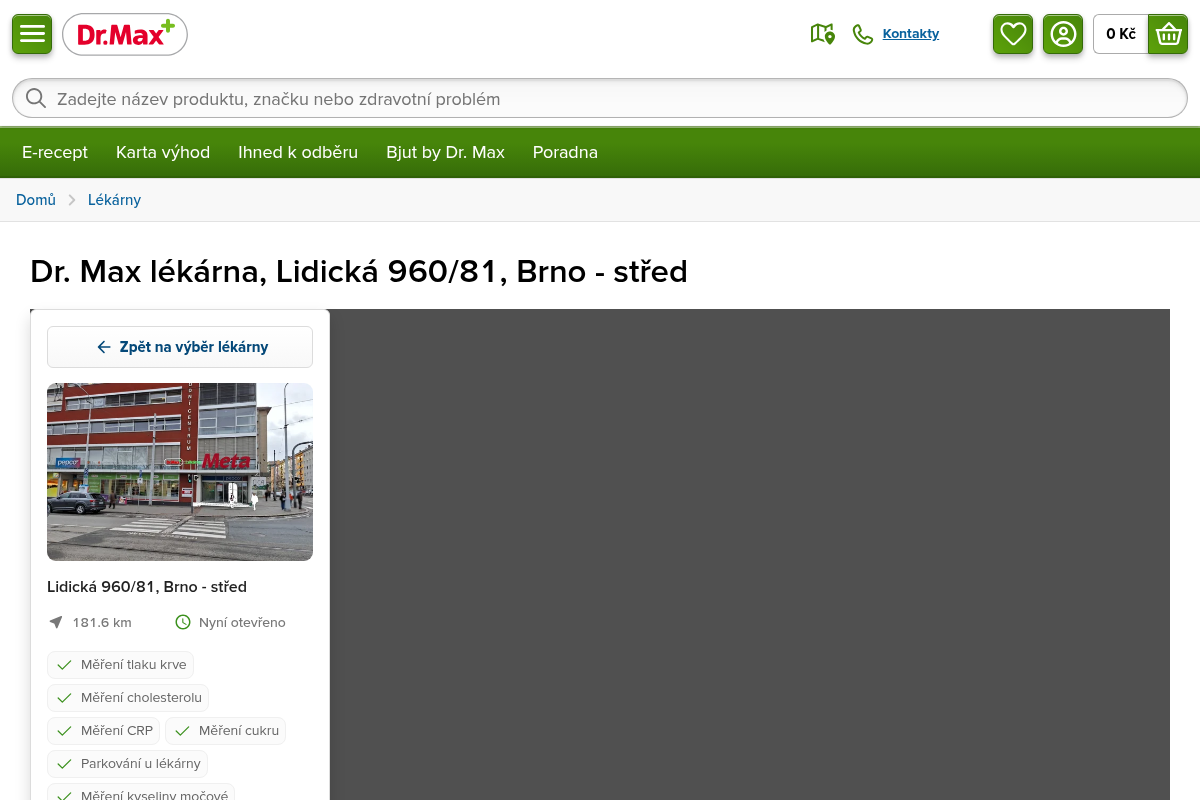The height and width of the screenshot is (800, 1200).
Task: Open the pharmacy map locator icon
Action: pos(822,34)
